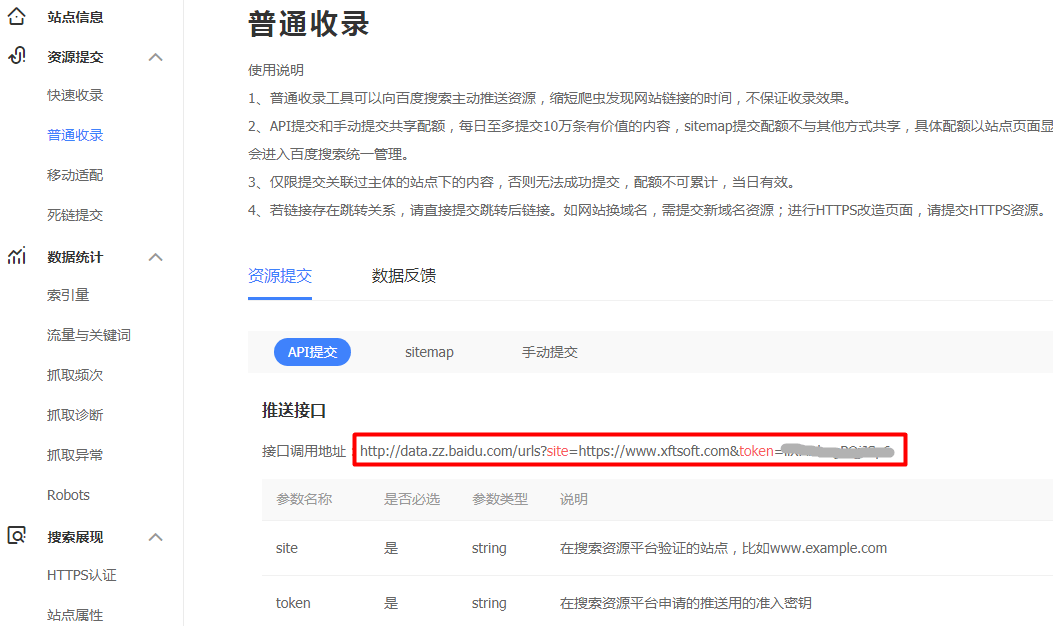This screenshot has height=626, width=1053.
Task: Open HTTPS认证 page
Action: (82, 575)
